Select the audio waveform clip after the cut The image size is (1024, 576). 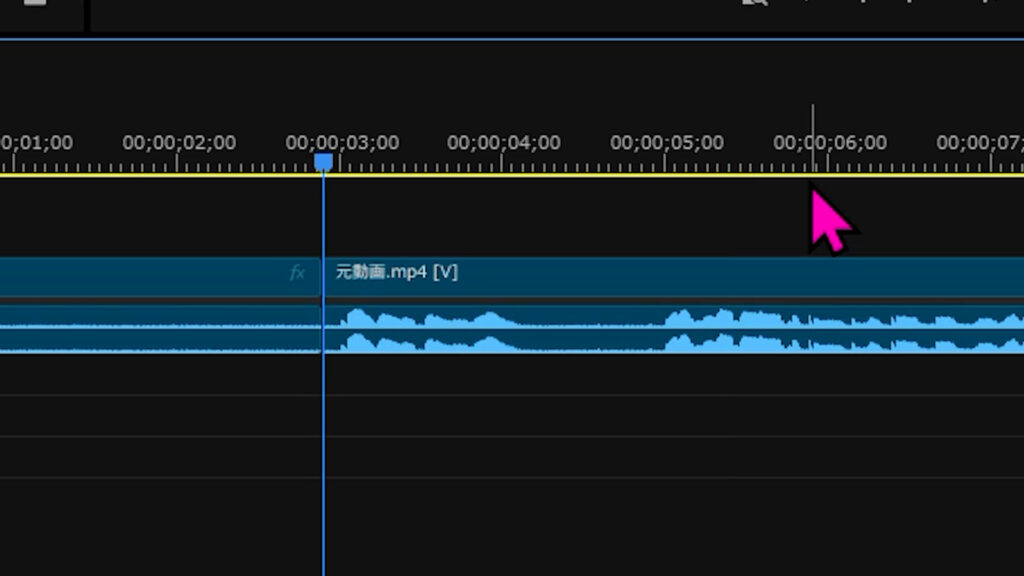pos(670,318)
